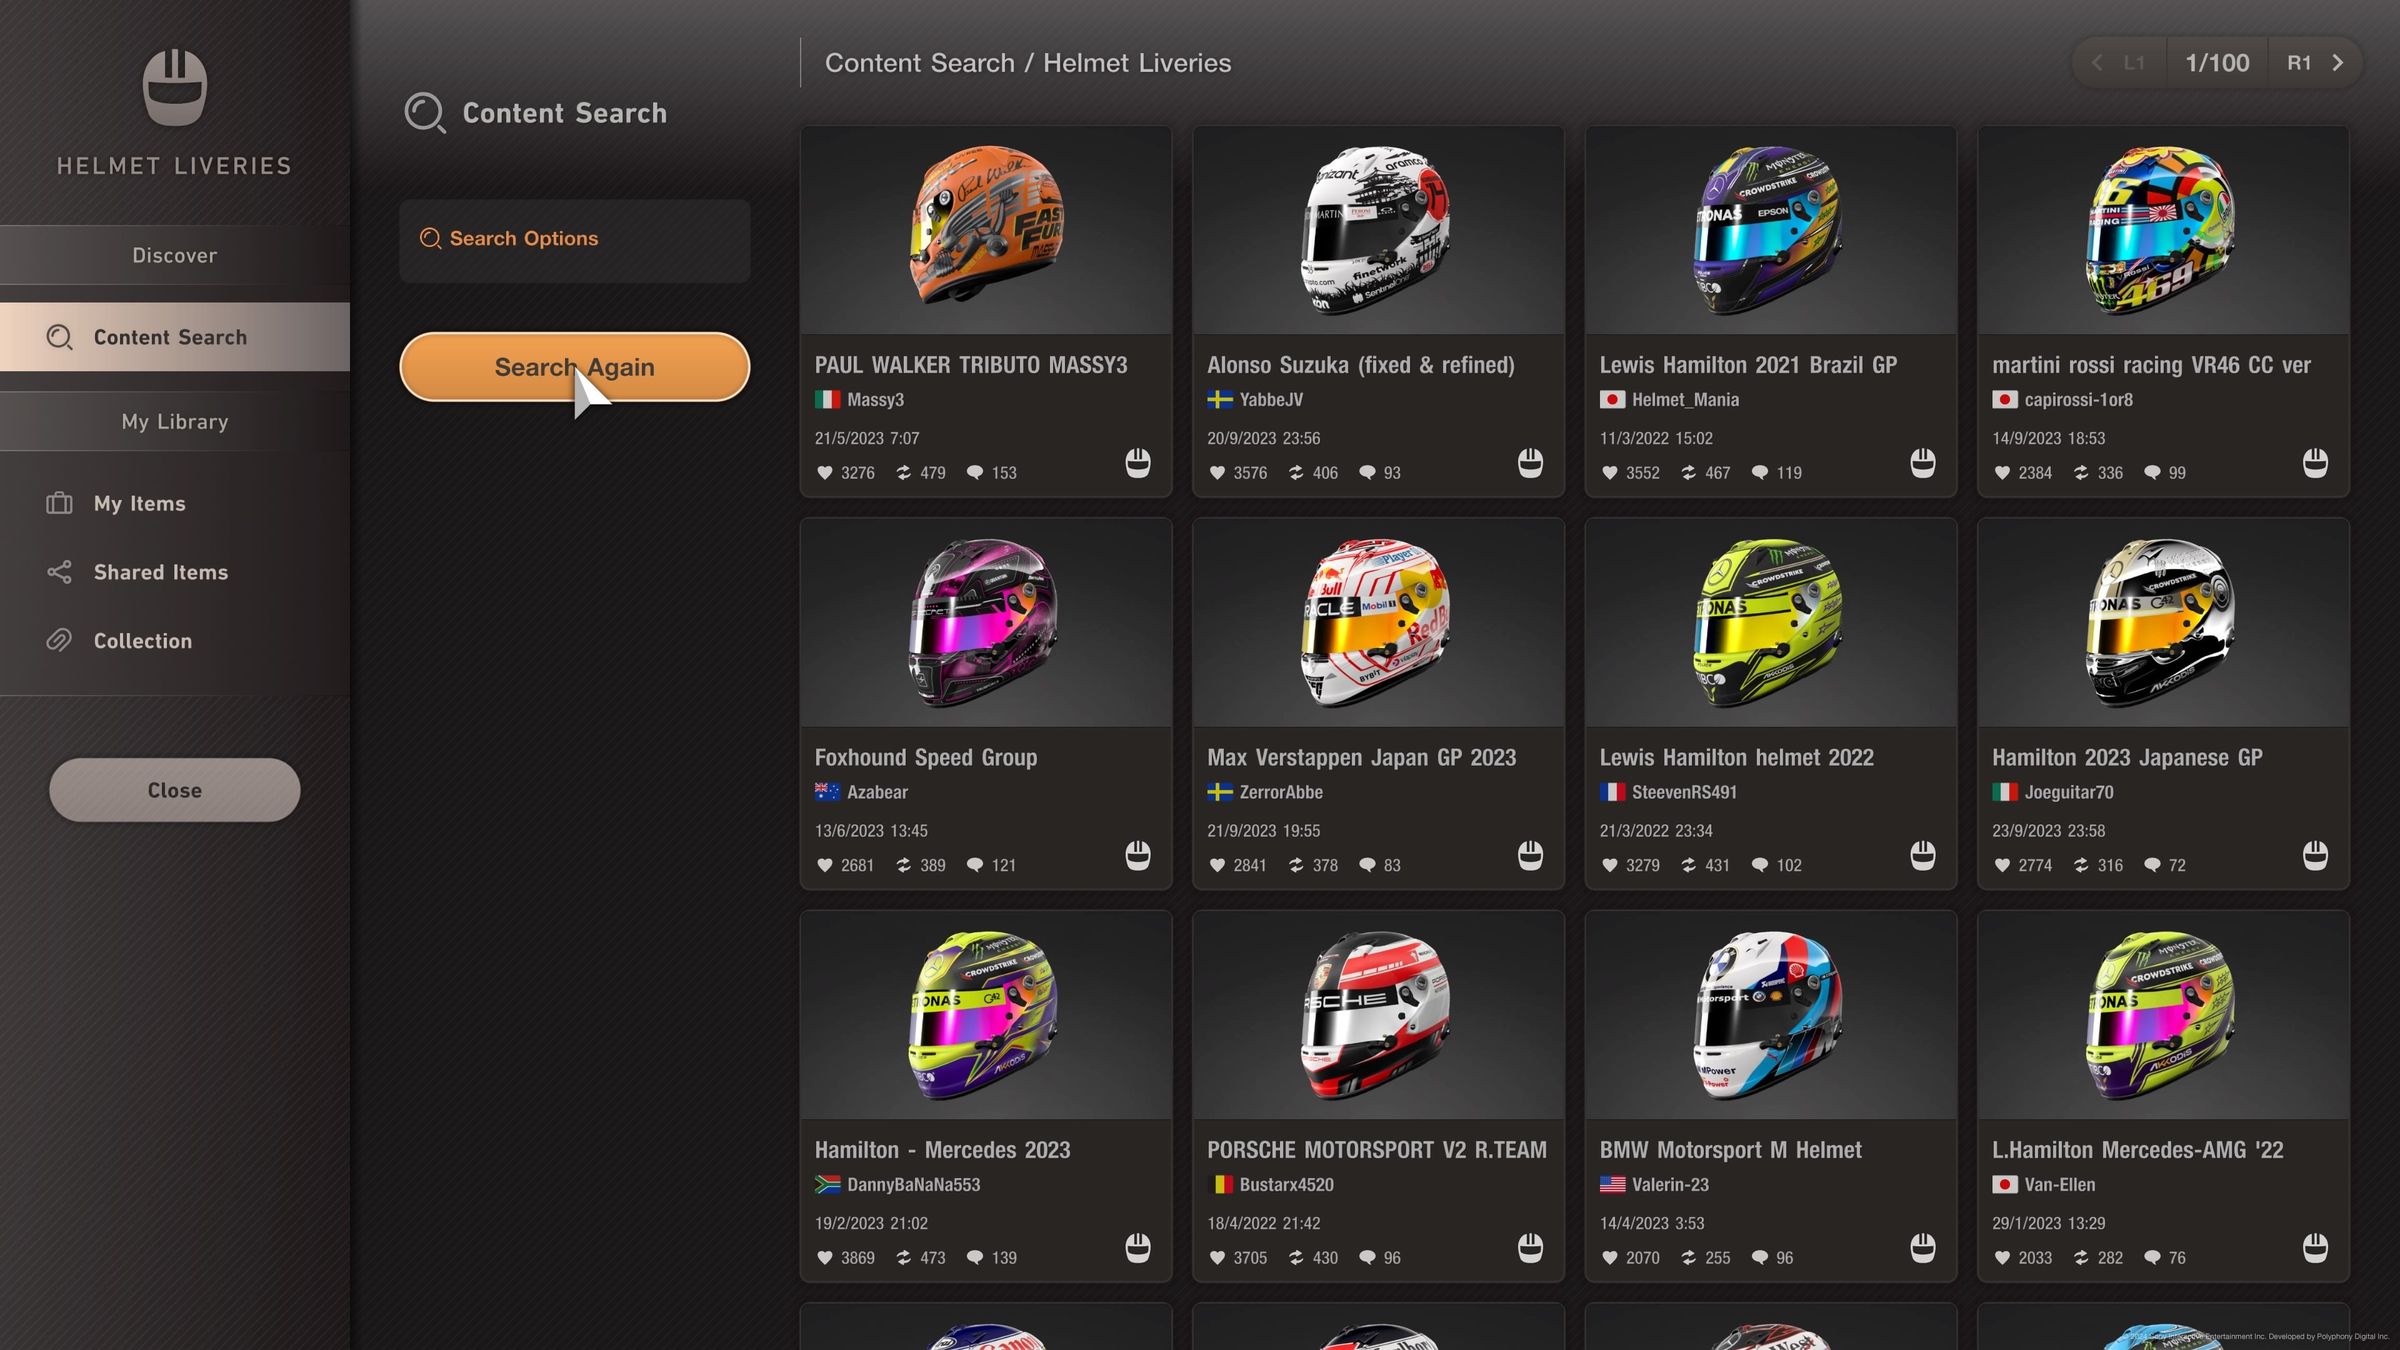This screenshot has width=2400, height=1350.
Task: Click the heart icon on PORSCHE MOTORSPORT V2 card
Action: 1217,1258
